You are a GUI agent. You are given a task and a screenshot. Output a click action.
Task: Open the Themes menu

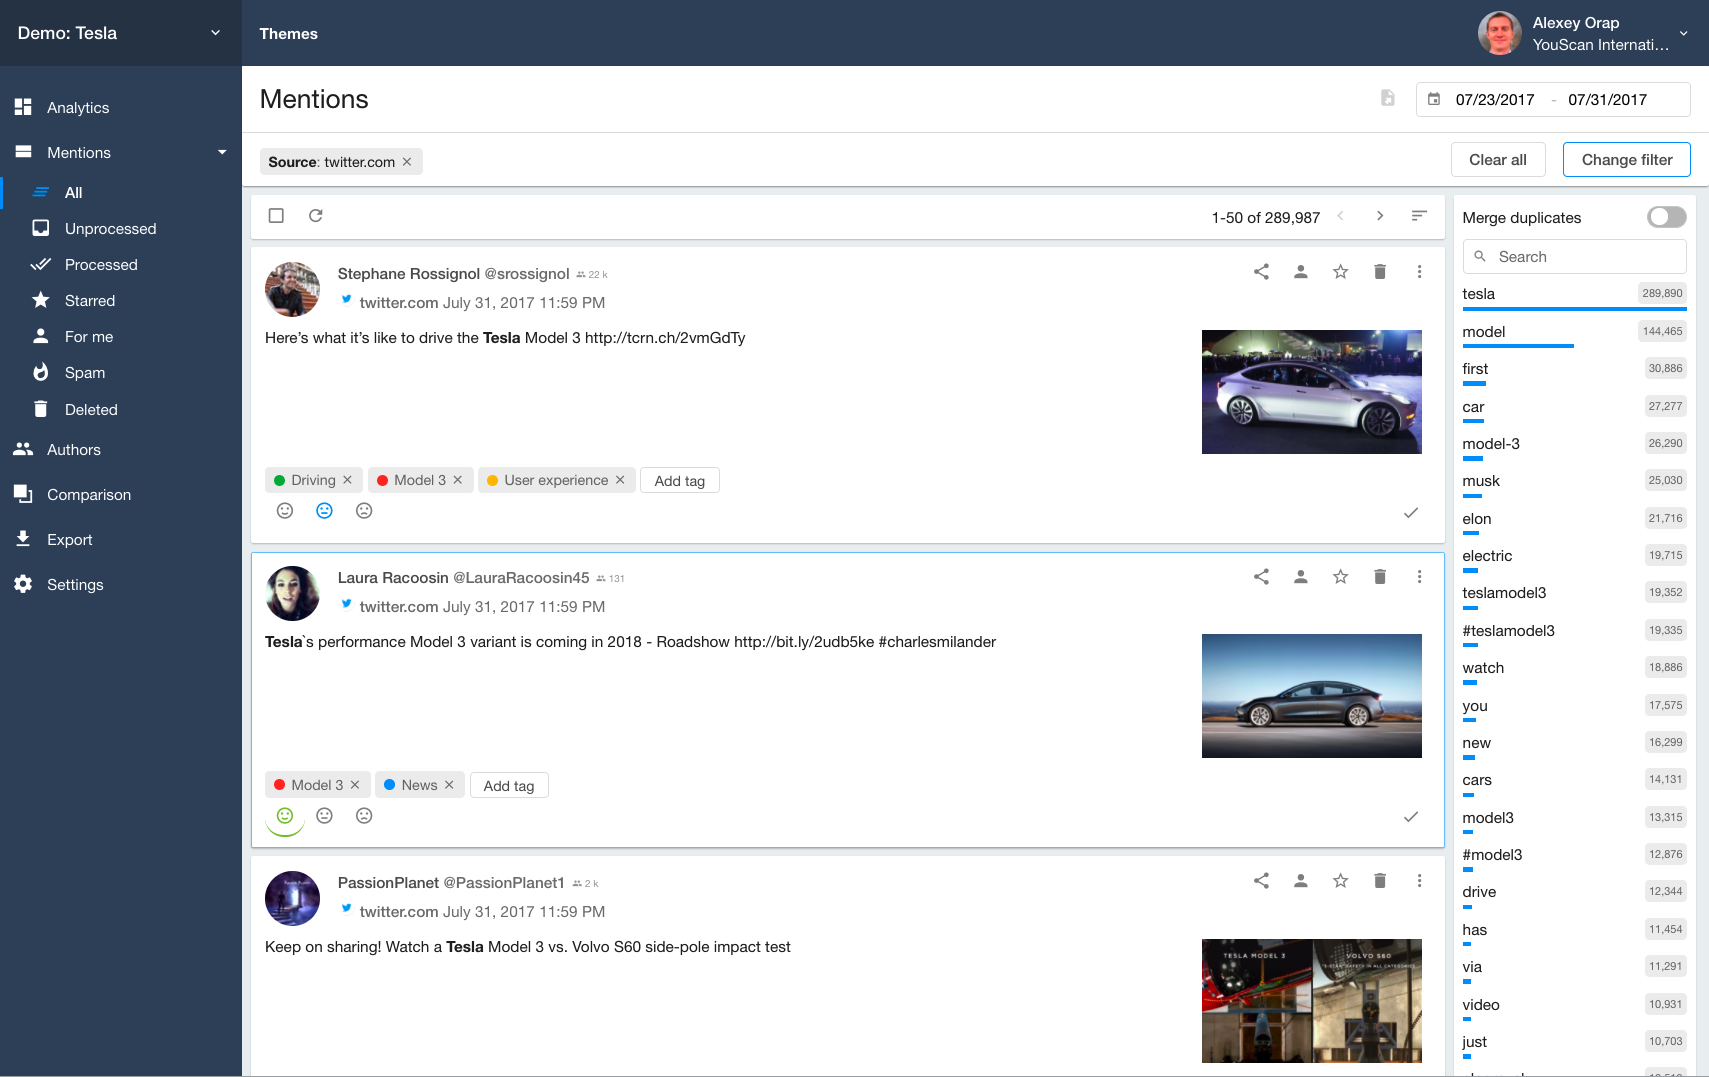tap(288, 33)
